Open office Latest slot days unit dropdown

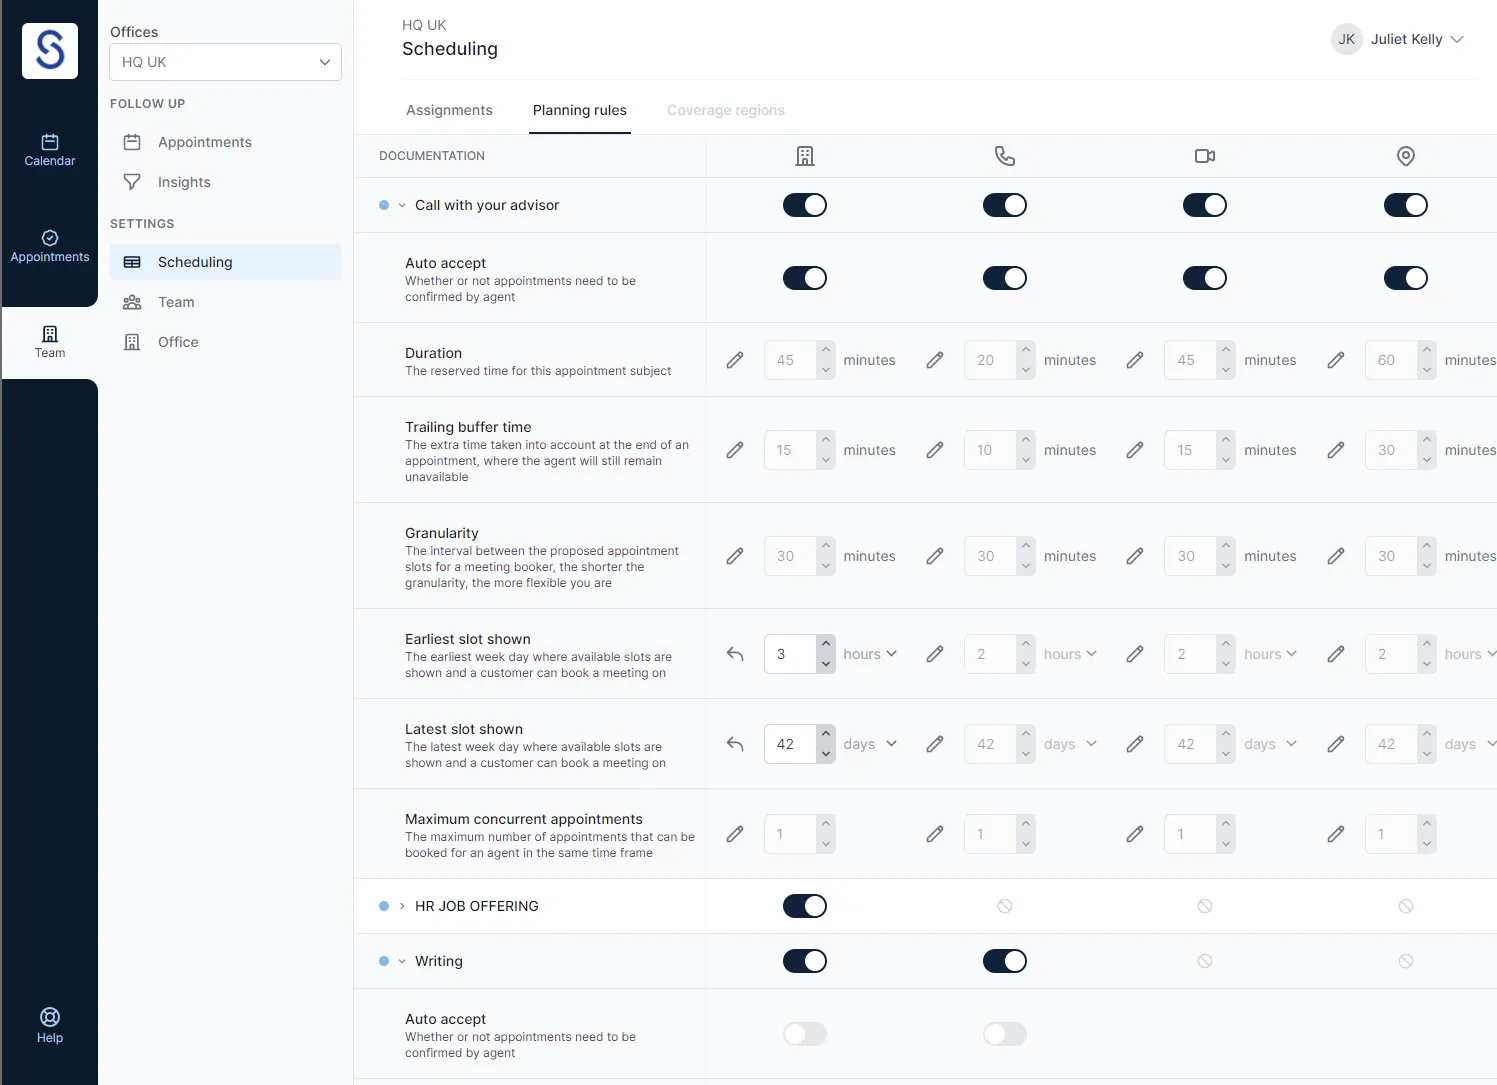pyautogui.click(x=870, y=744)
